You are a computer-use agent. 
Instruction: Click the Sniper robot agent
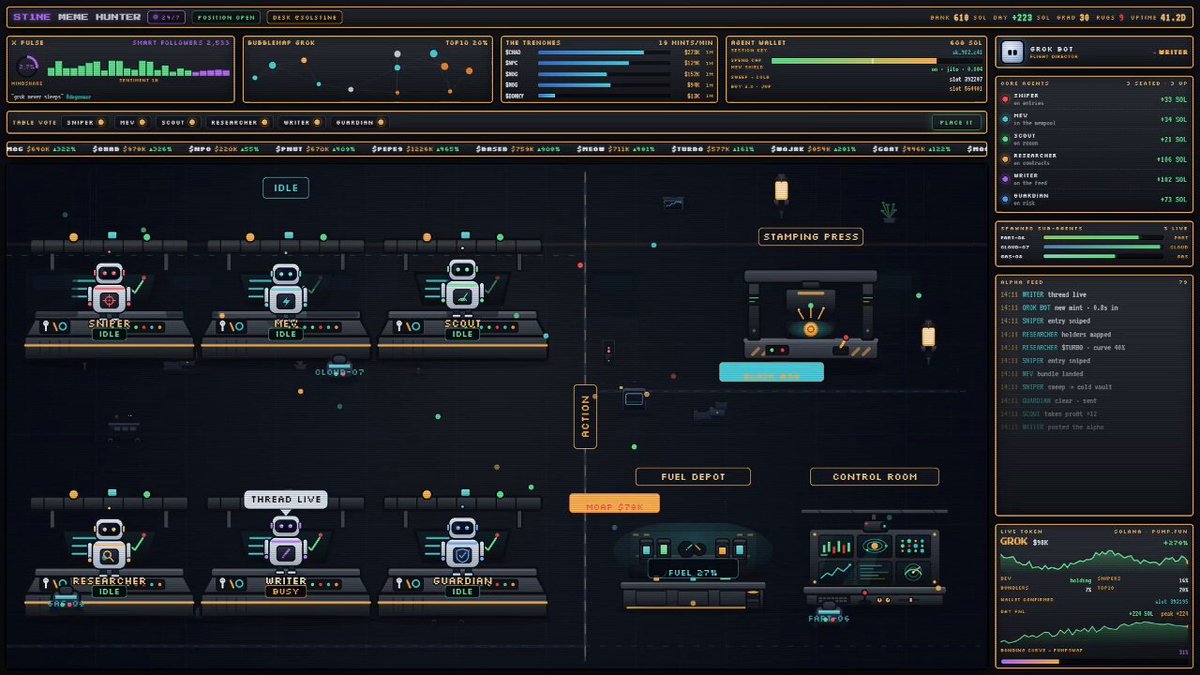tap(110, 289)
